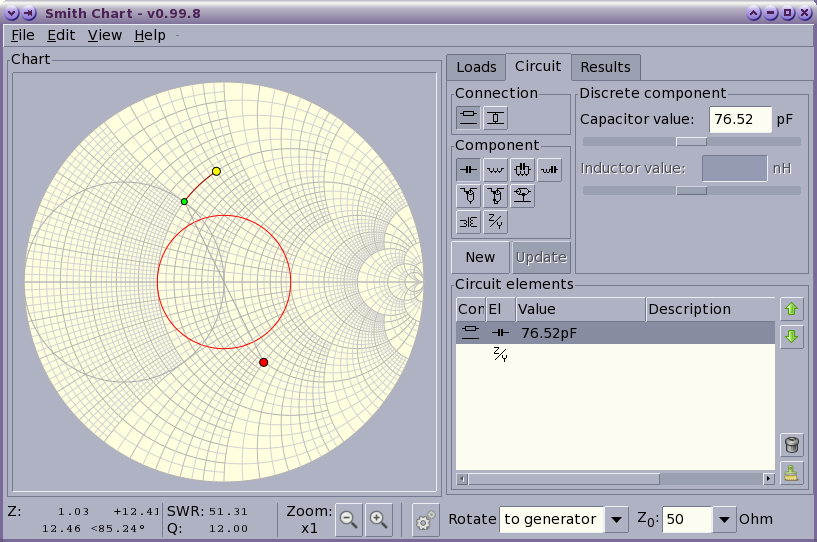817x542 pixels.
Task: Click the pin window icon in title bar
Action: (29, 13)
